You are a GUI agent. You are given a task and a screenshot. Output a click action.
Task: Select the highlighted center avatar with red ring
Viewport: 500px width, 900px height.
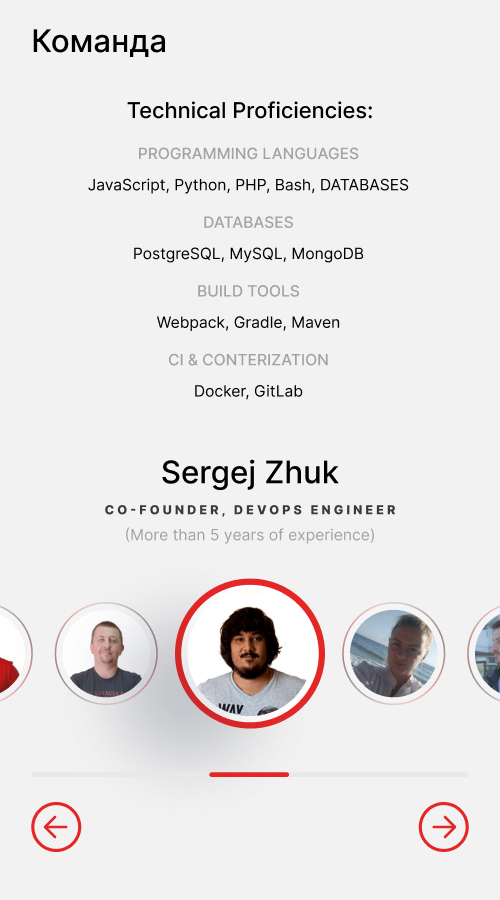click(x=250, y=653)
